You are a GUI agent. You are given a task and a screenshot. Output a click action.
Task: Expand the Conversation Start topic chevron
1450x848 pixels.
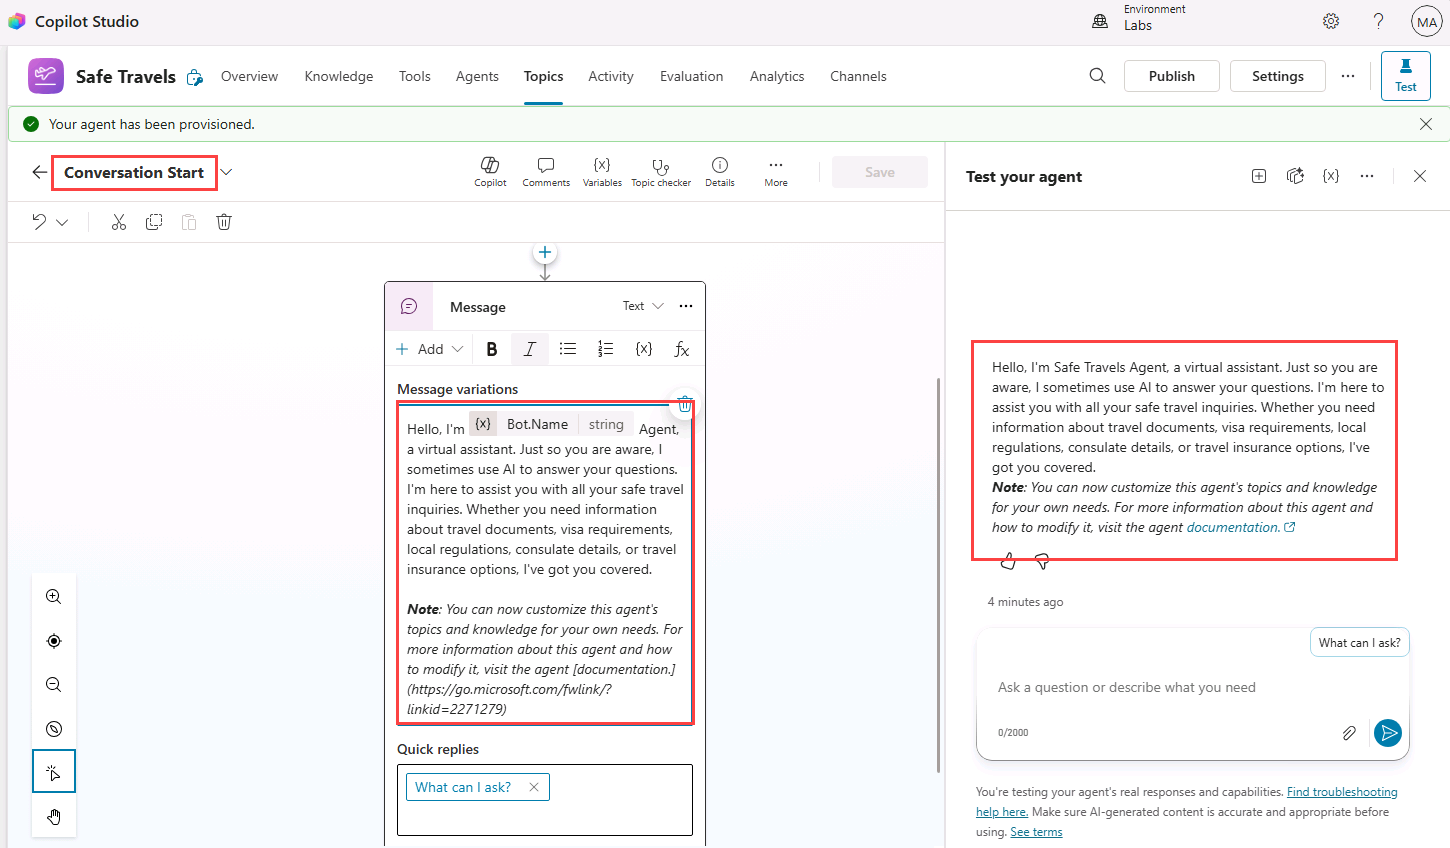point(227,172)
